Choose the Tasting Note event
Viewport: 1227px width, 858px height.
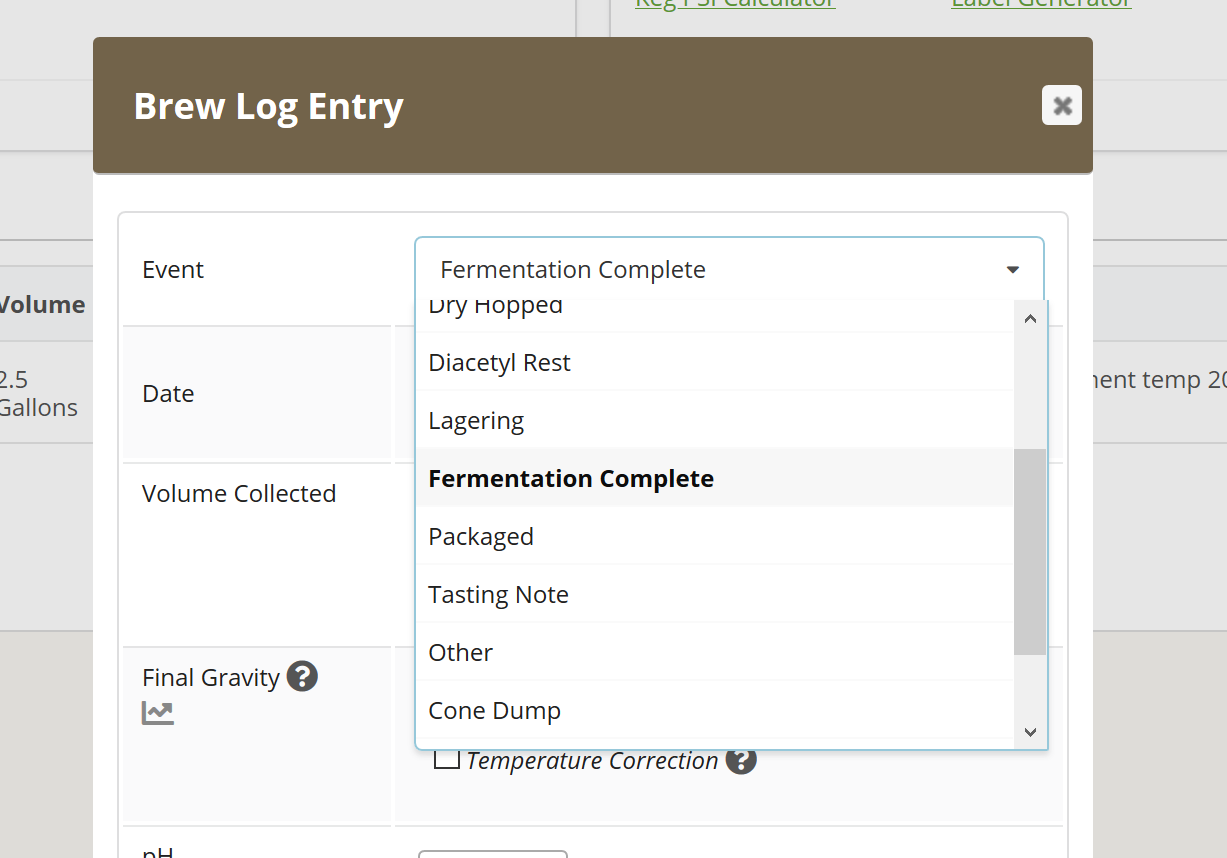pos(498,594)
